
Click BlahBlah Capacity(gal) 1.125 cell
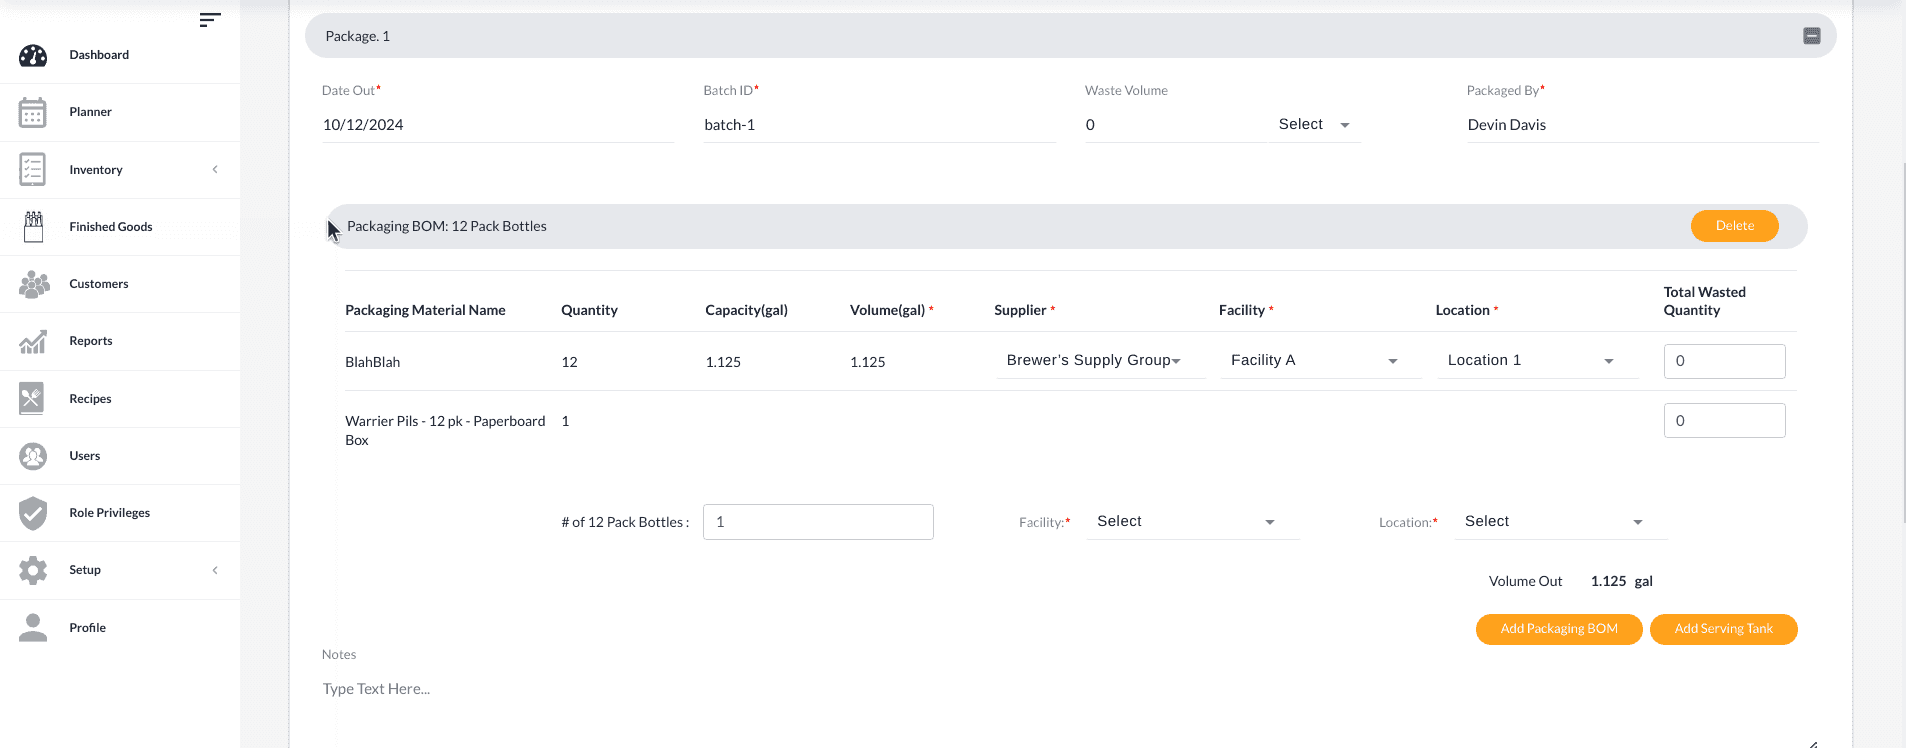click(x=723, y=362)
